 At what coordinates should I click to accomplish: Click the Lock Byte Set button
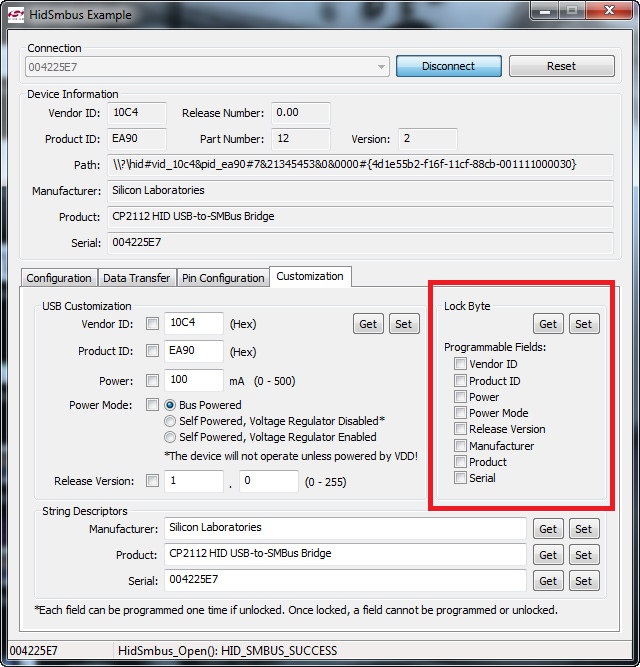584,324
